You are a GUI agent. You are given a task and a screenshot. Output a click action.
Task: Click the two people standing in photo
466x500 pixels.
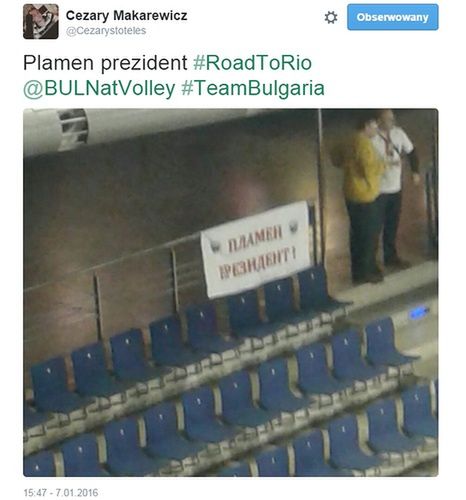(378, 197)
